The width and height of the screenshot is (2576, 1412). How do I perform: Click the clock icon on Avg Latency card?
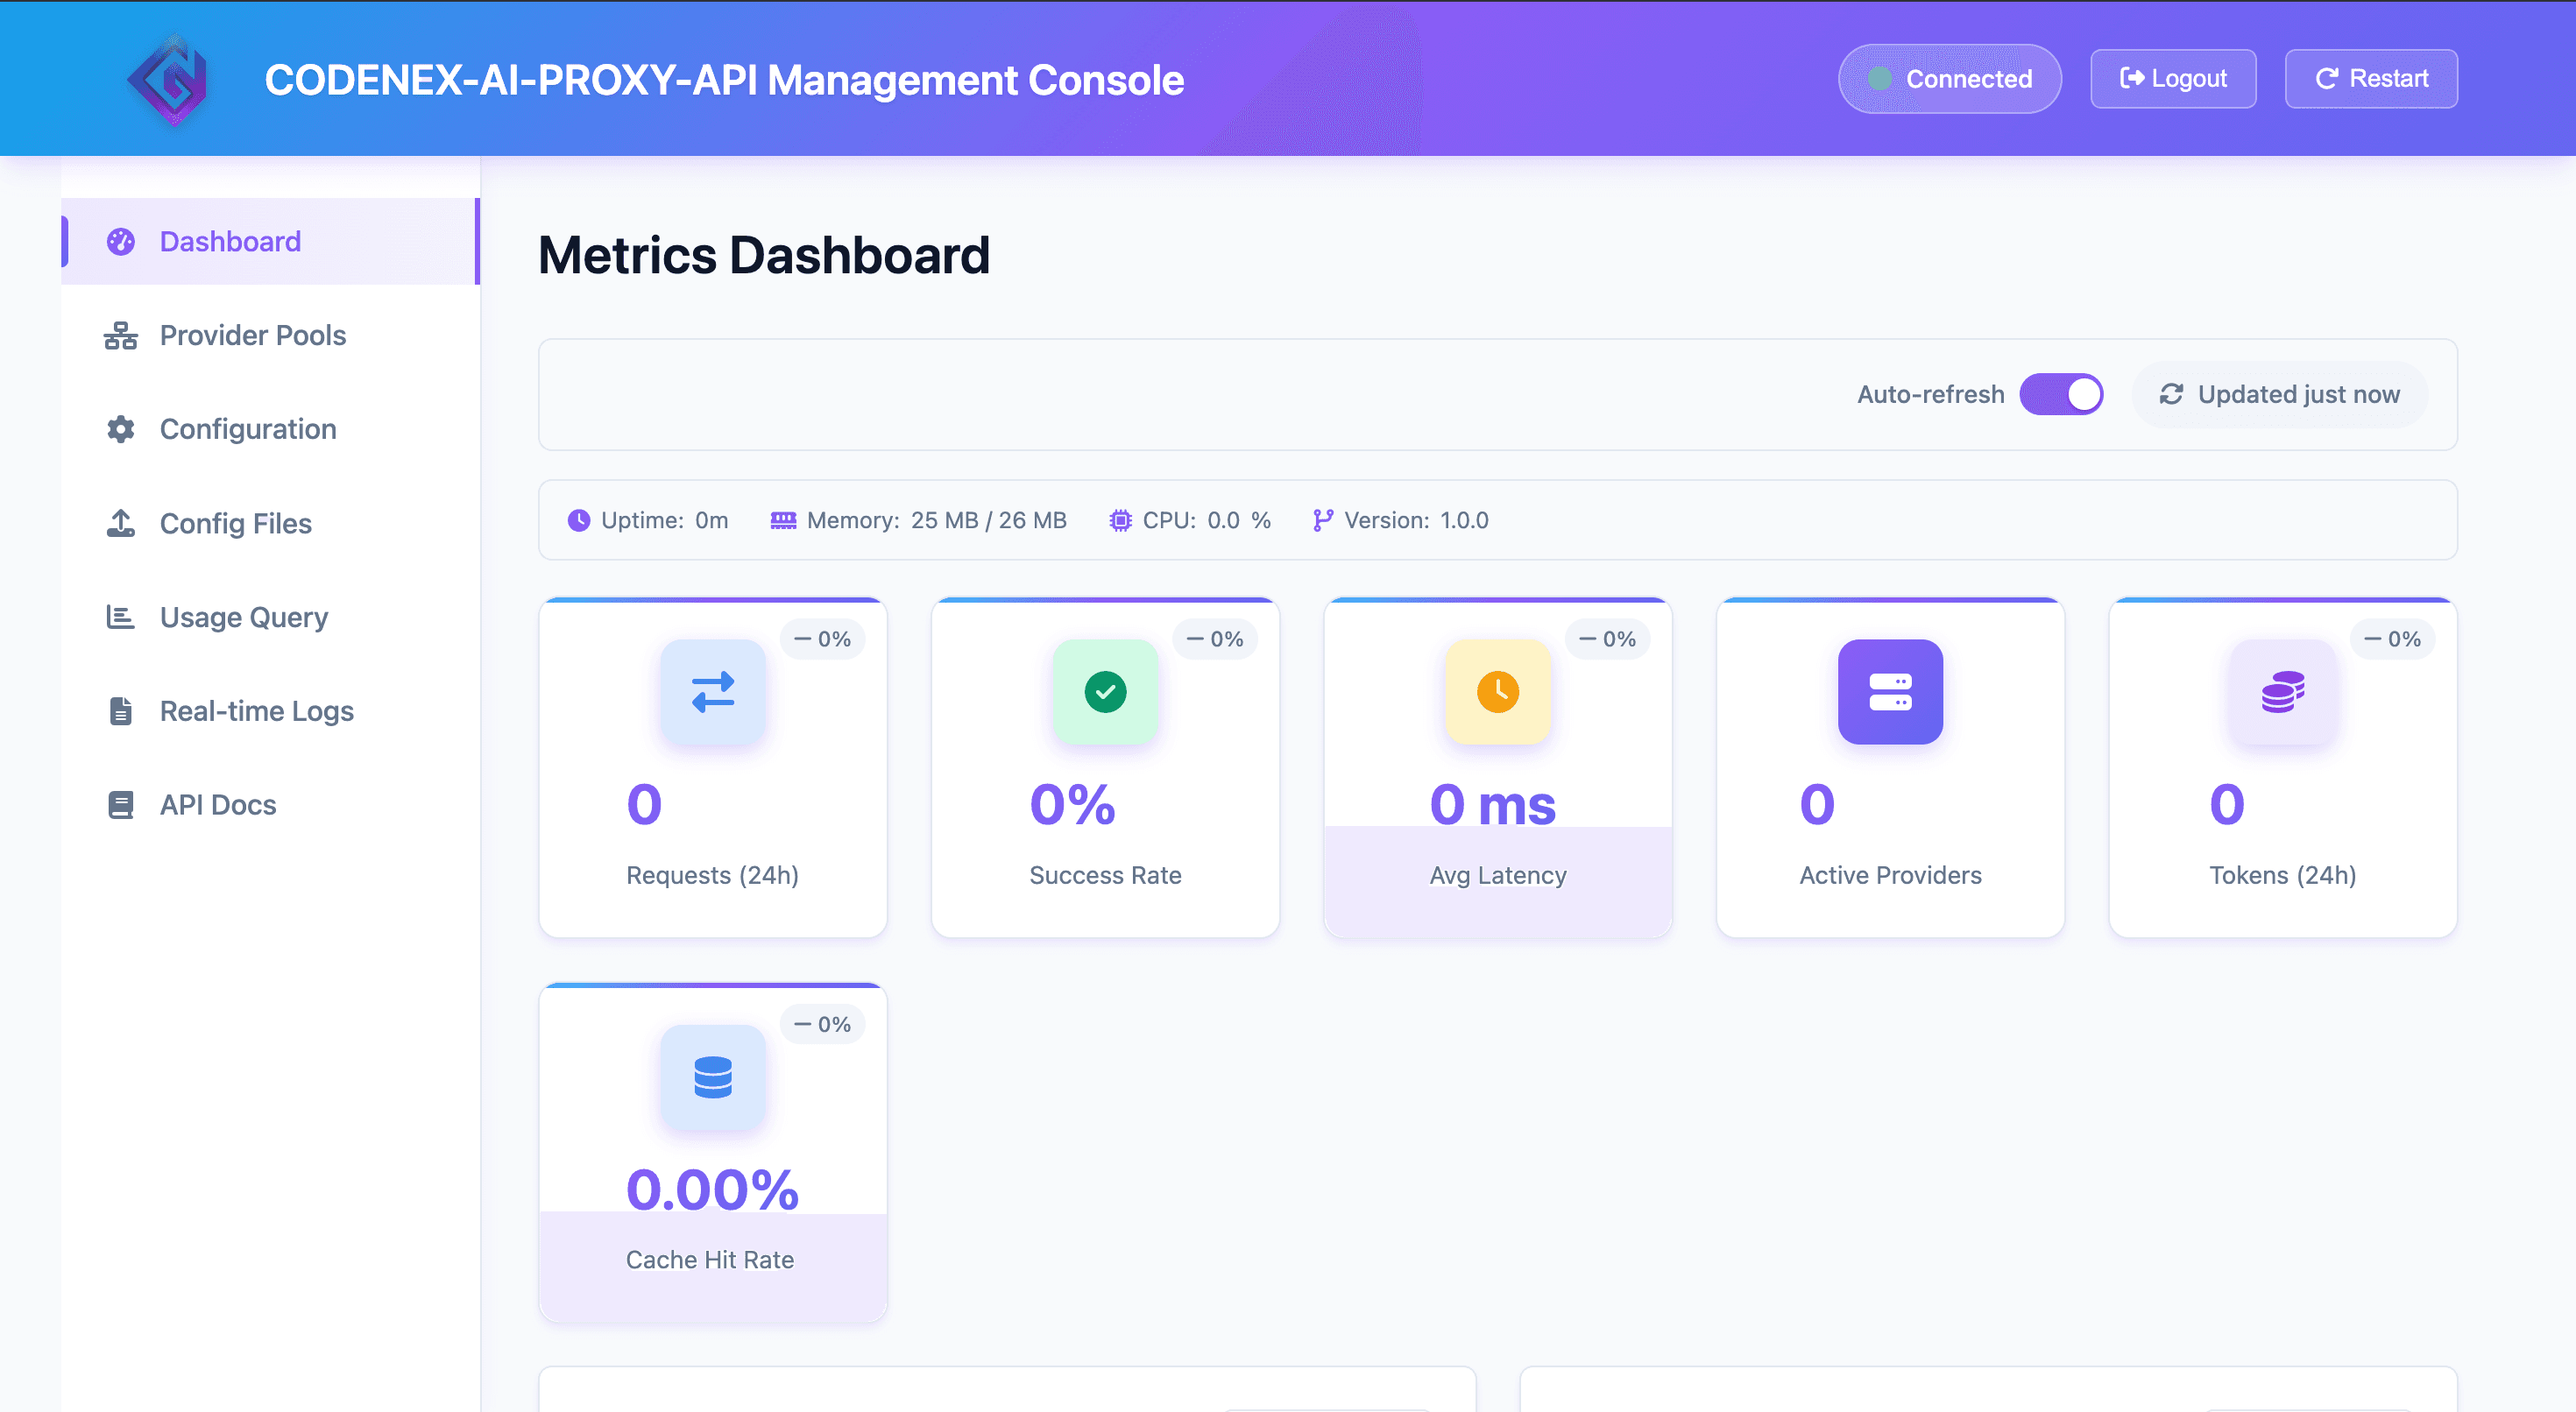(x=1497, y=692)
